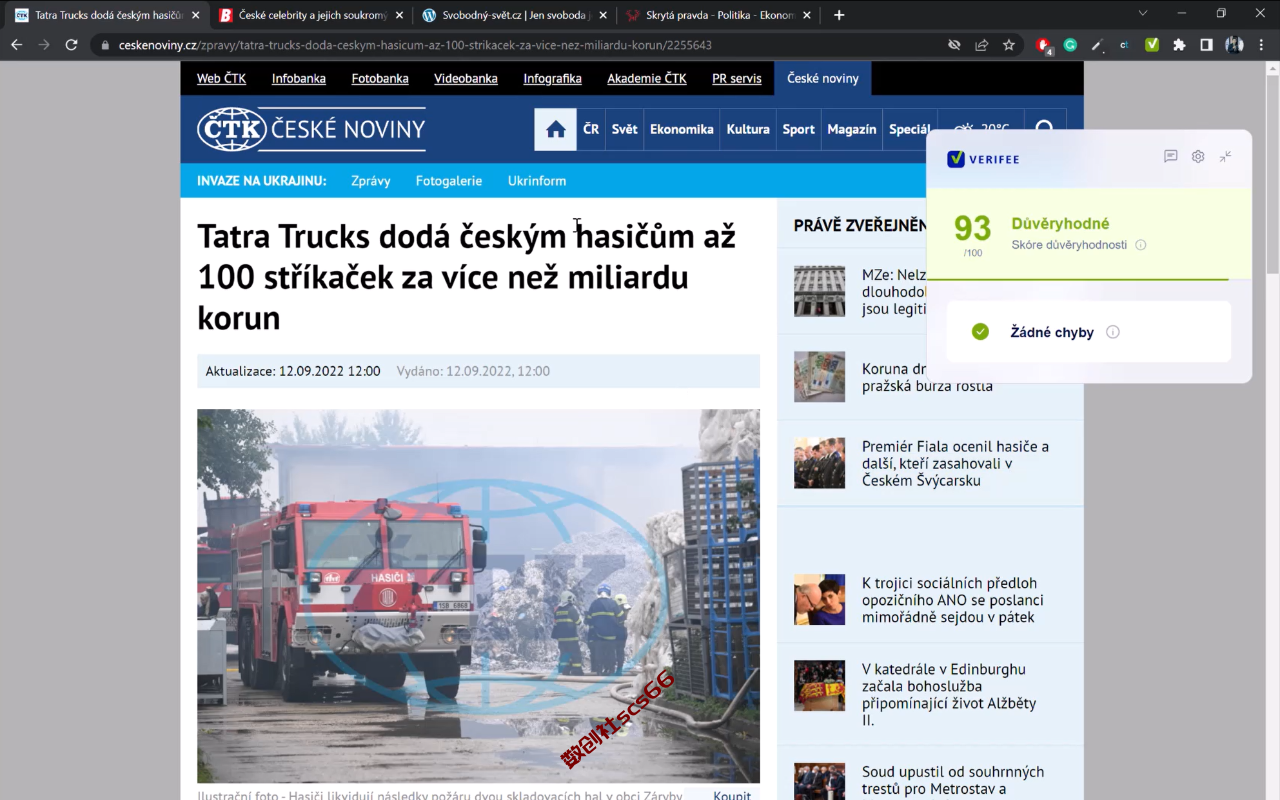Open the Verifee extension in toolbar

click(1152, 45)
